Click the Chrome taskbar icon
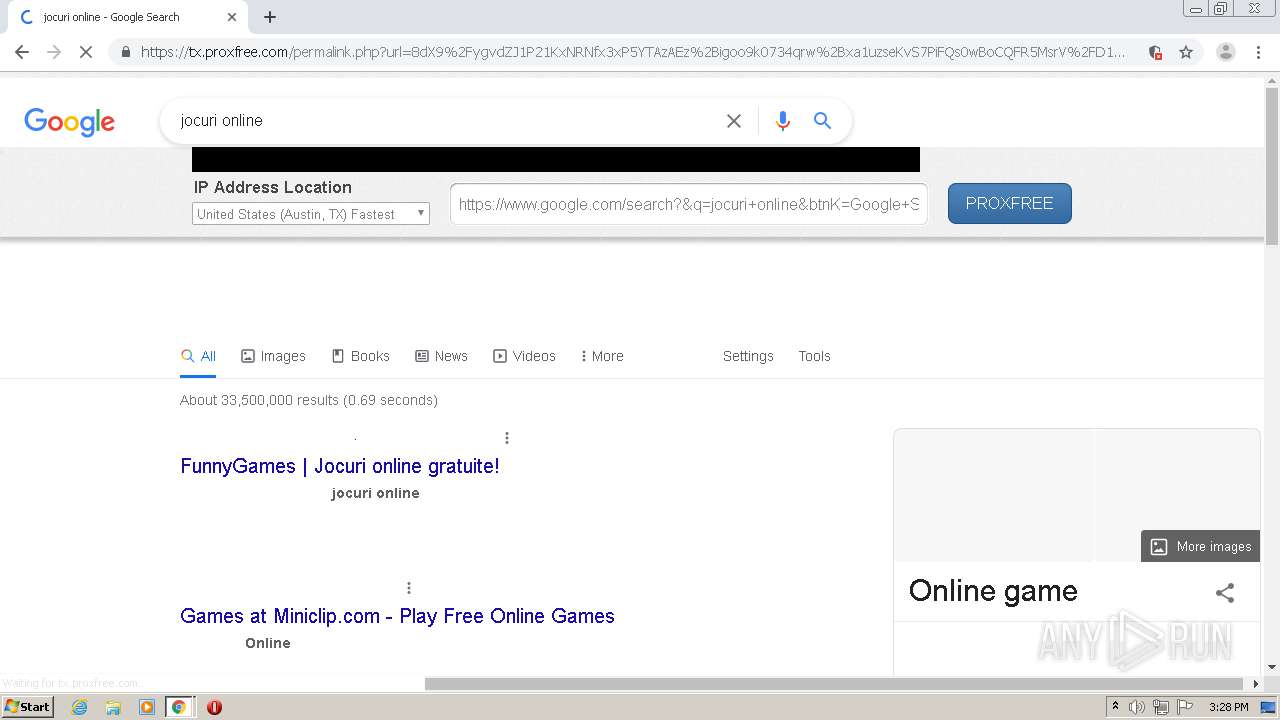This screenshot has height=720, width=1280. point(179,707)
